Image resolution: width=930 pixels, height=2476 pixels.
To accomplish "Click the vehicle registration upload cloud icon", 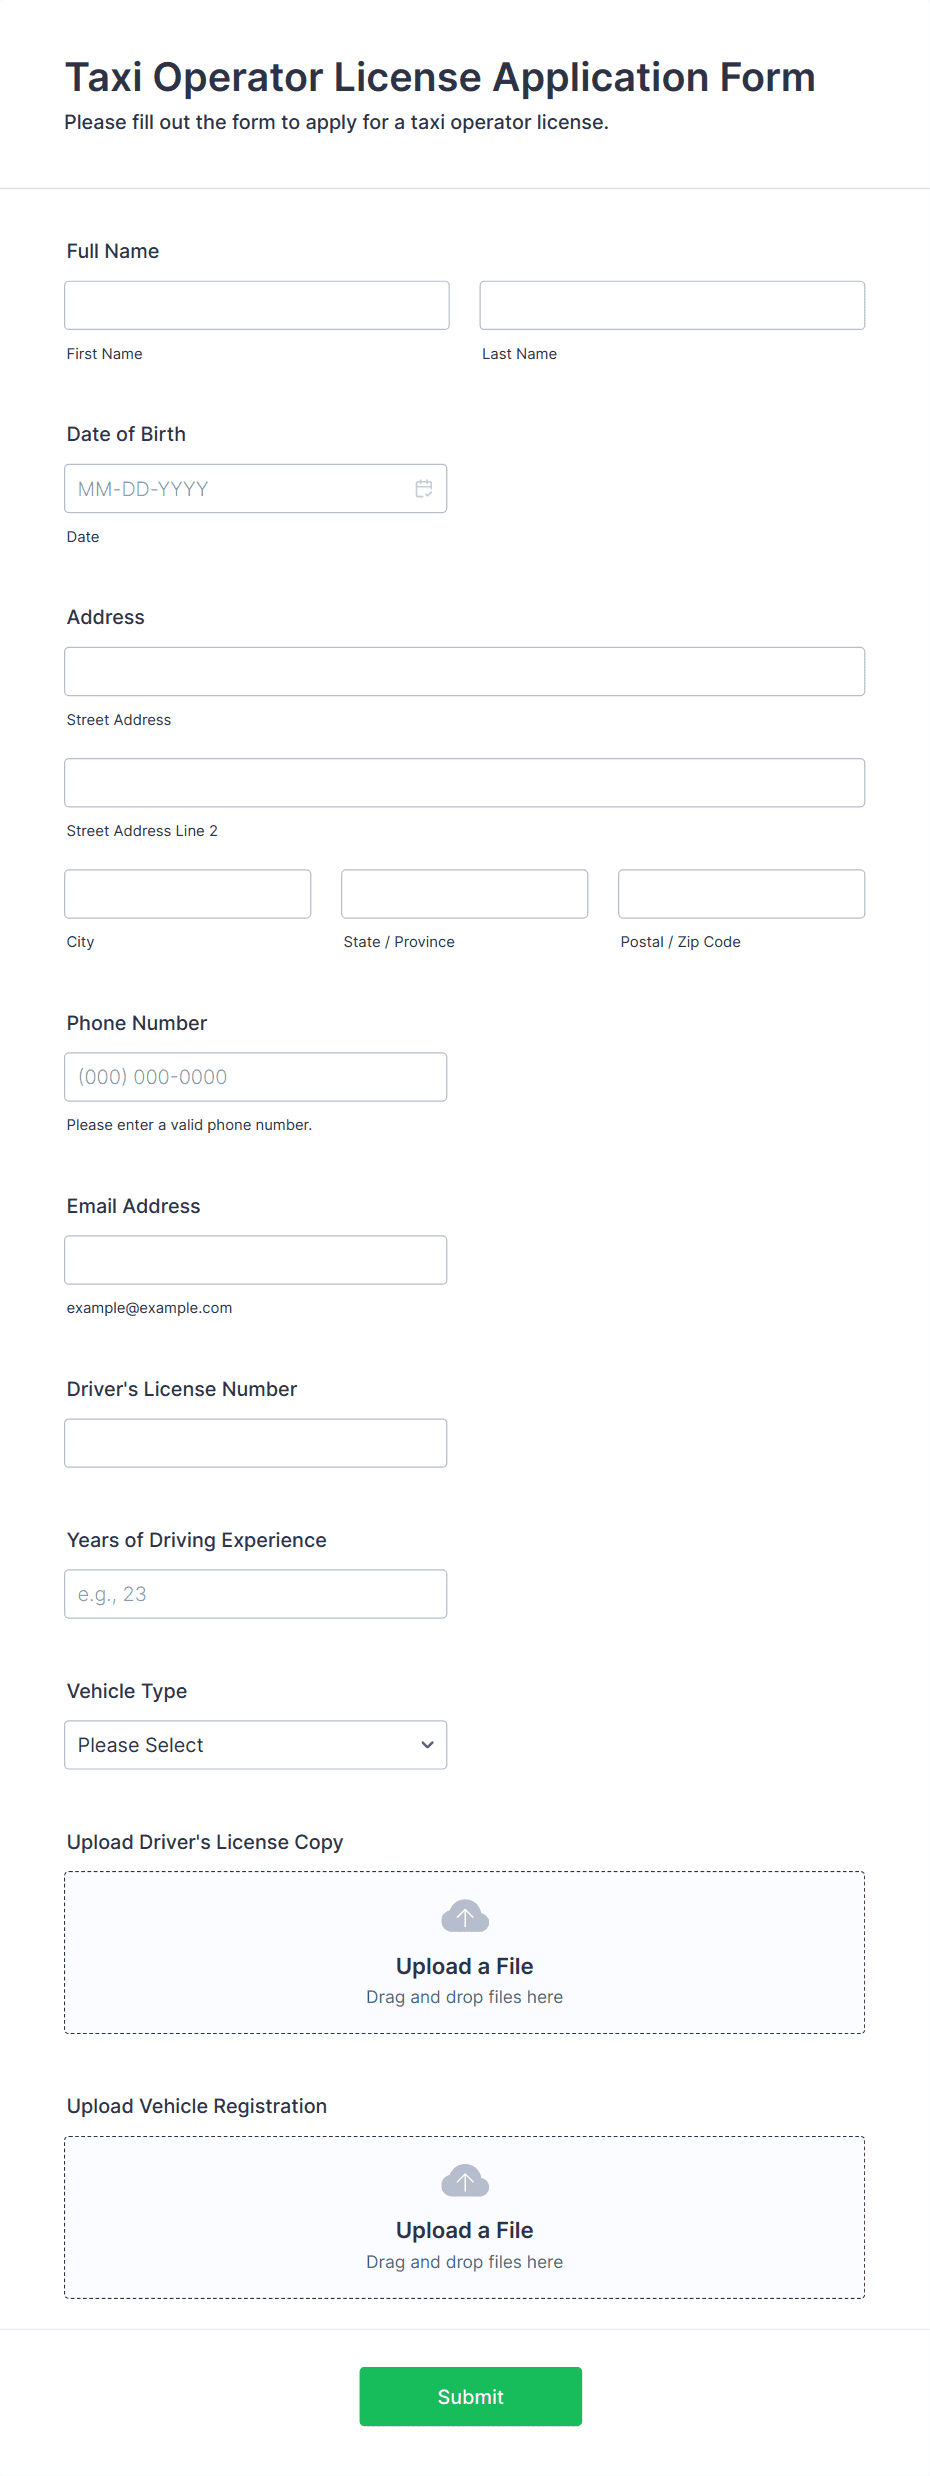I will coord(465,2180).
